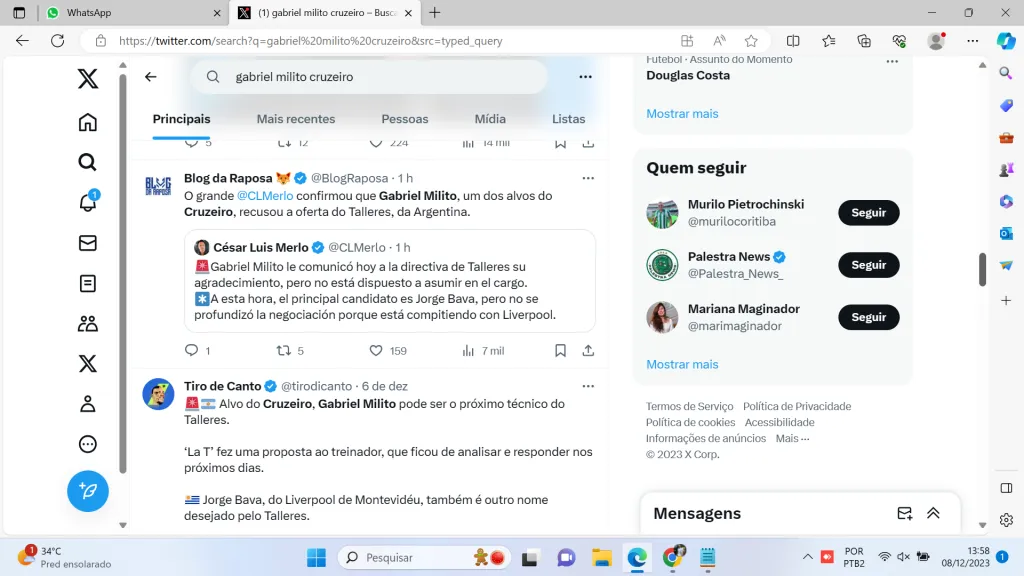
Task: Open direct messages envelope icon
Action: click(x=88, y=243)
